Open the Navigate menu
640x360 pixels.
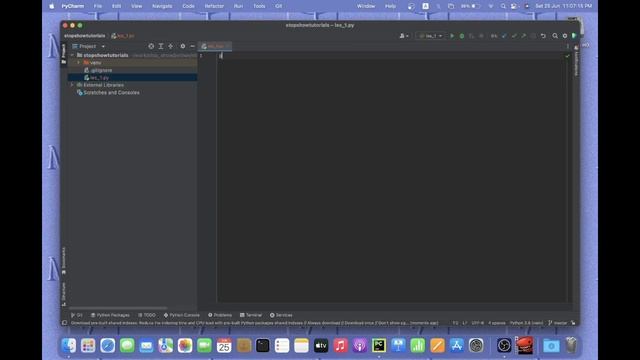(162, 6)
